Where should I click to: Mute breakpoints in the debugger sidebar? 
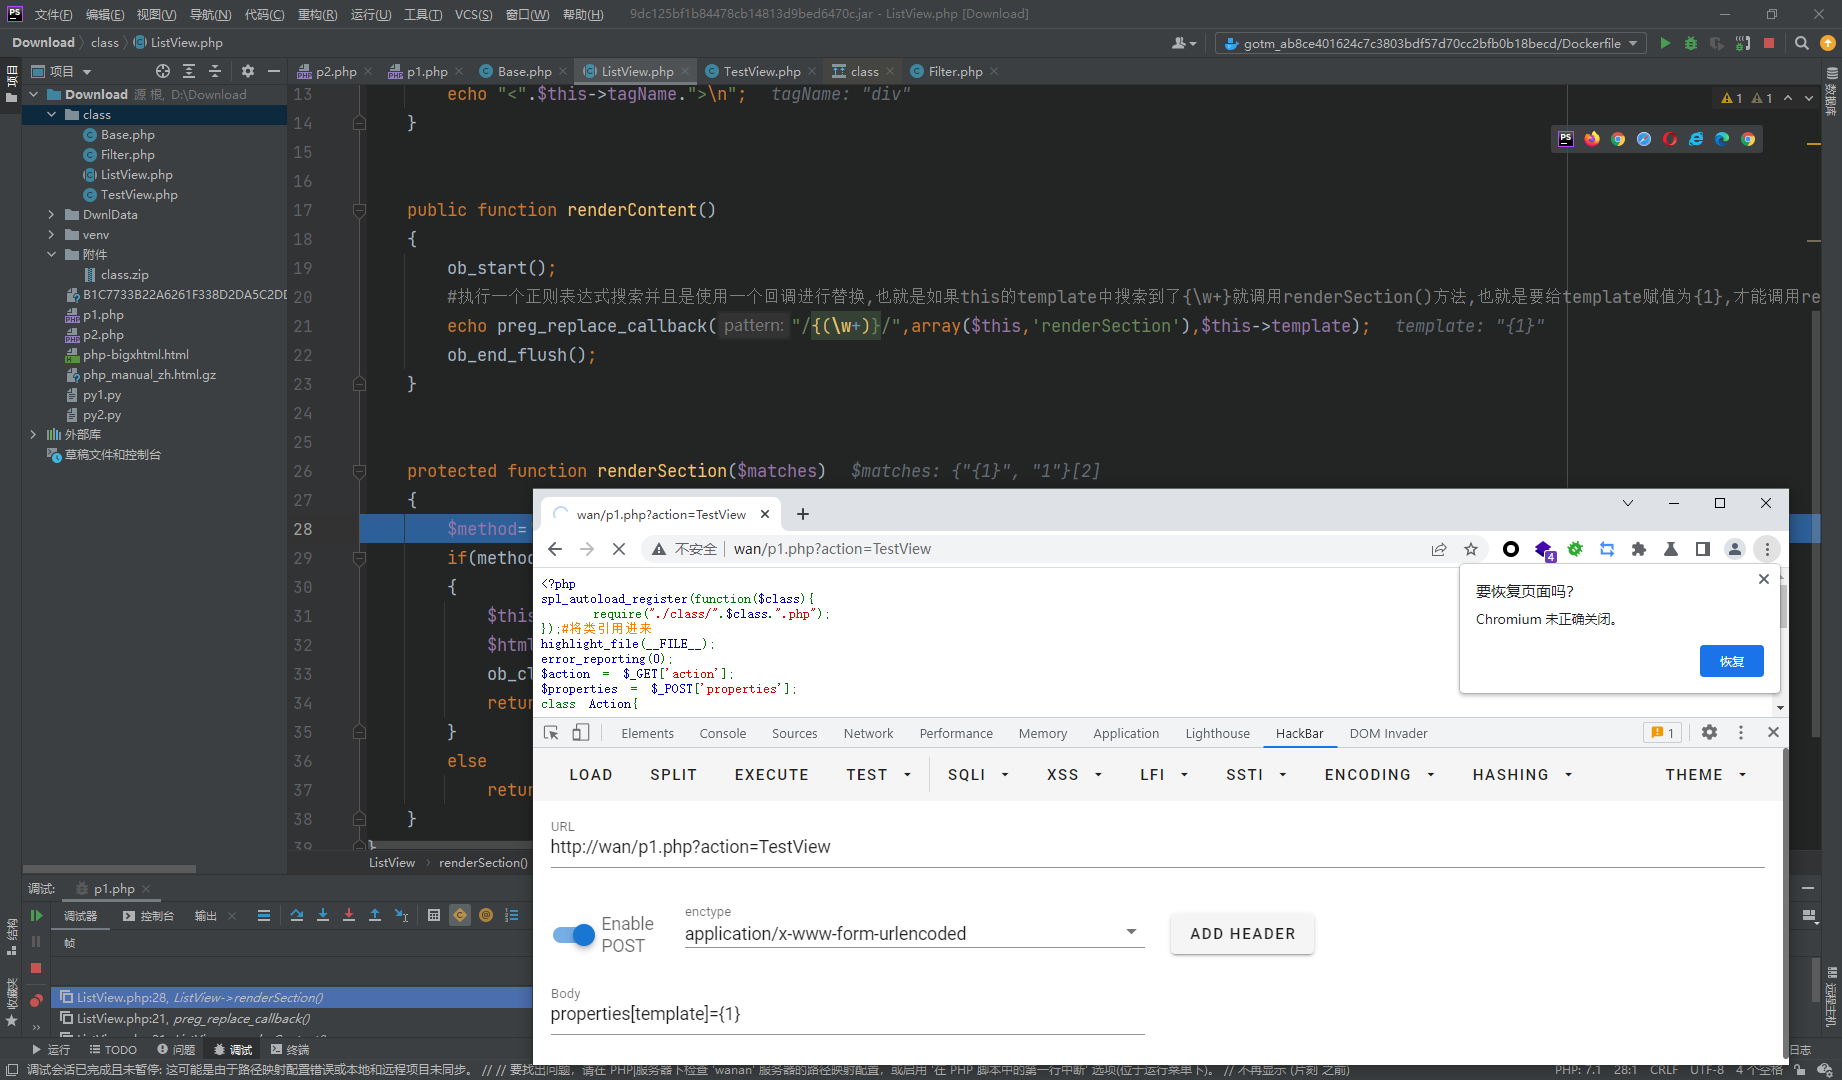[x=36, y=1000]
